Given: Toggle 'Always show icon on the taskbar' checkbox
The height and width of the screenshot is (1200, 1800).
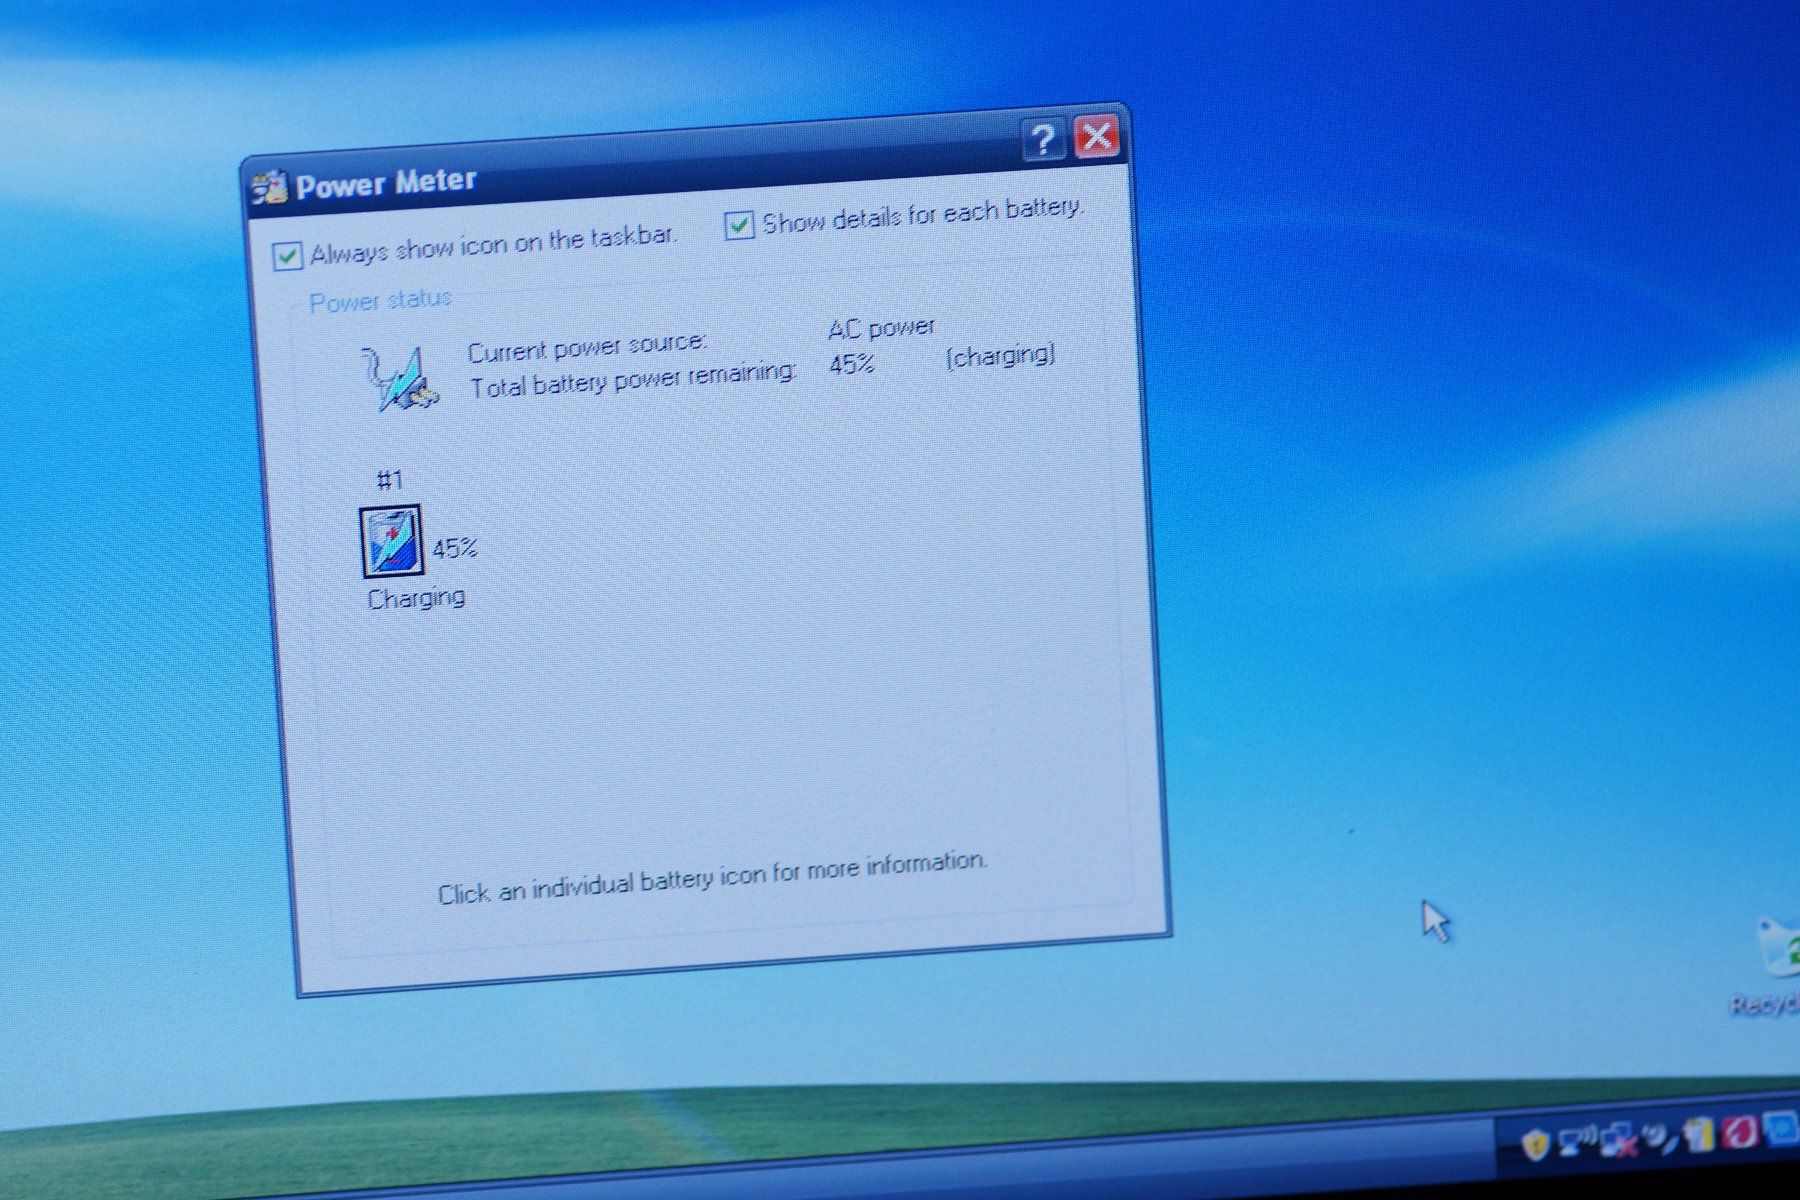Looking at the screenshot, I should (287, 256).
